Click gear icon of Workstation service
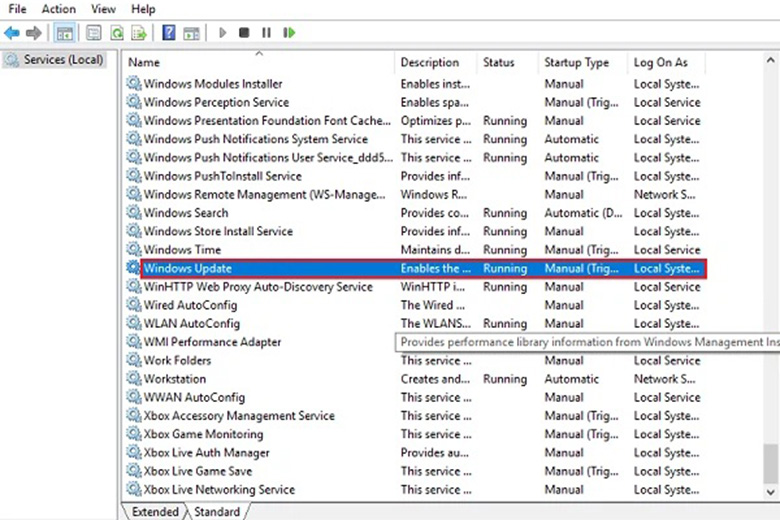 click(133, 378)
